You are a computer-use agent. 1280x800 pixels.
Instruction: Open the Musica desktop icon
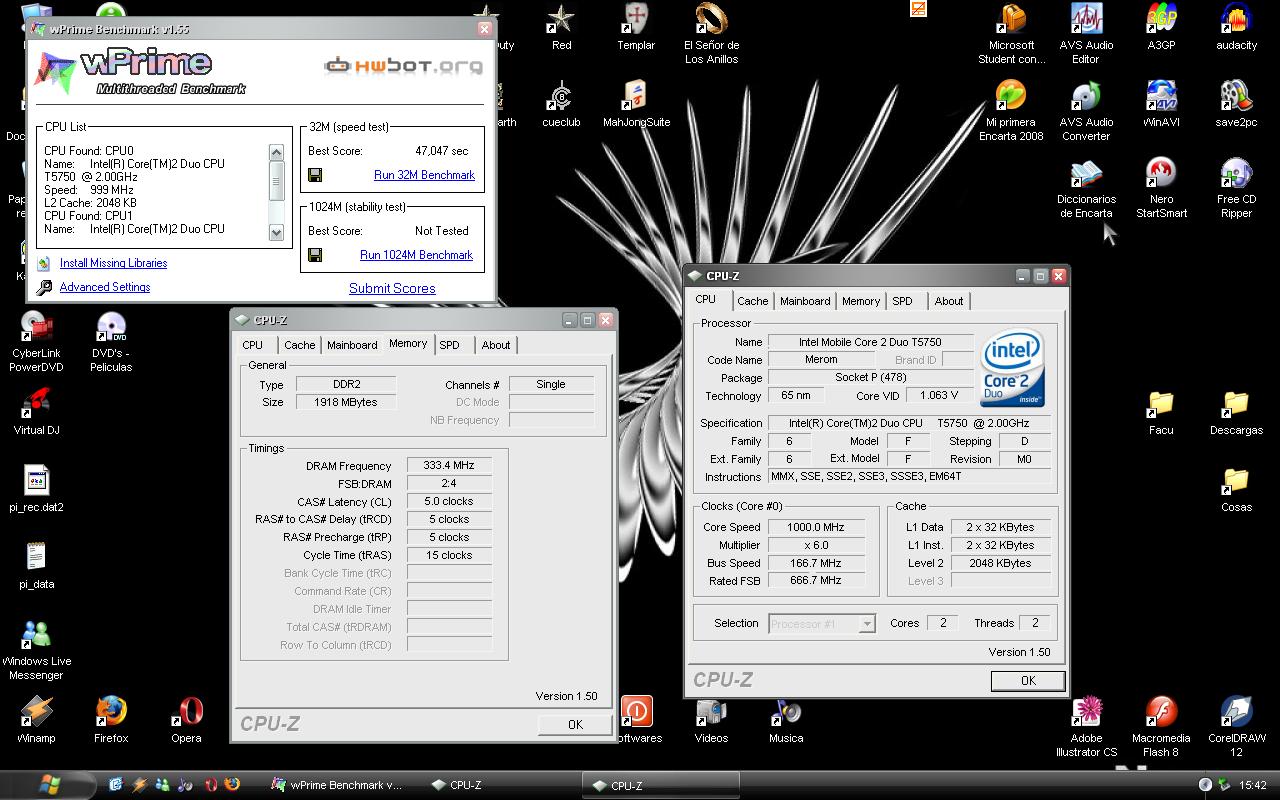coord(786,720)
